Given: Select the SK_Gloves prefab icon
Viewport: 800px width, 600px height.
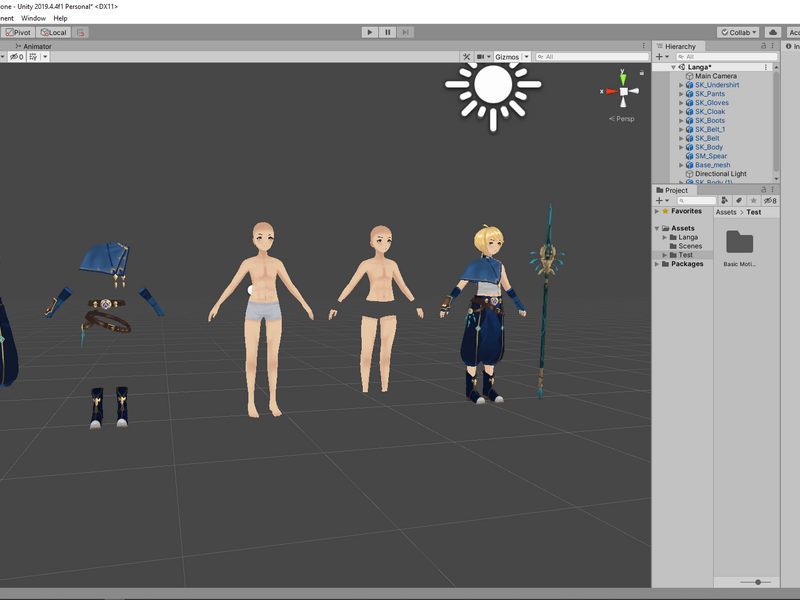Looking at the screenshot, I should click(x=689, y=103).
